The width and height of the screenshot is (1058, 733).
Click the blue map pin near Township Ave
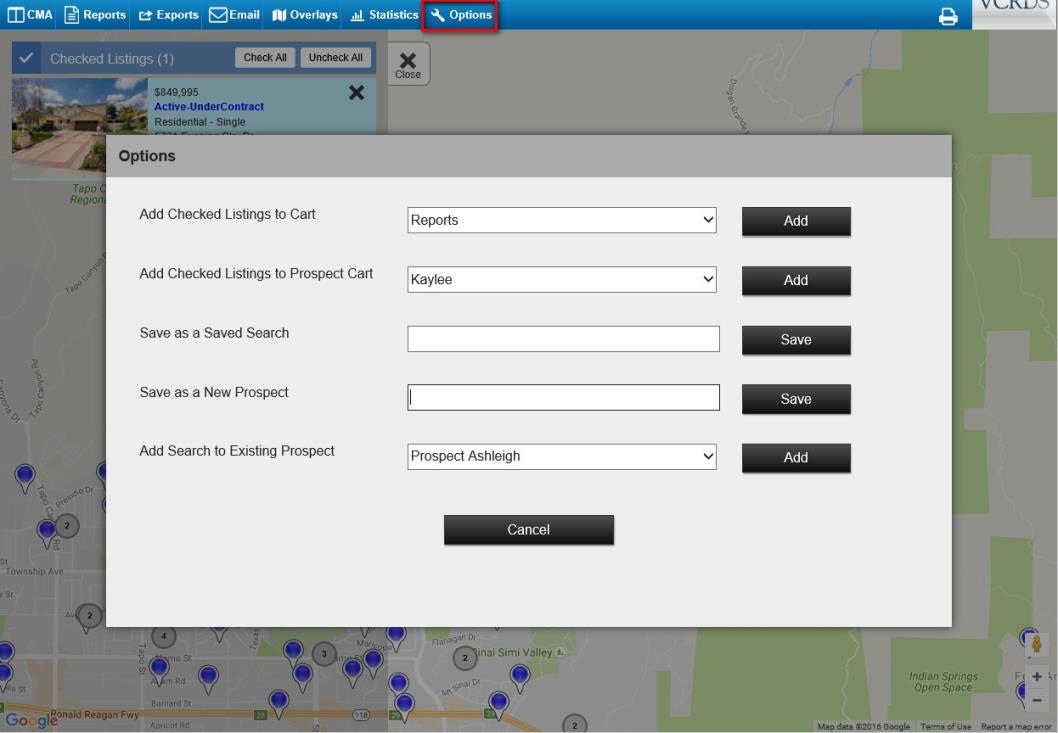coord(47,533)
